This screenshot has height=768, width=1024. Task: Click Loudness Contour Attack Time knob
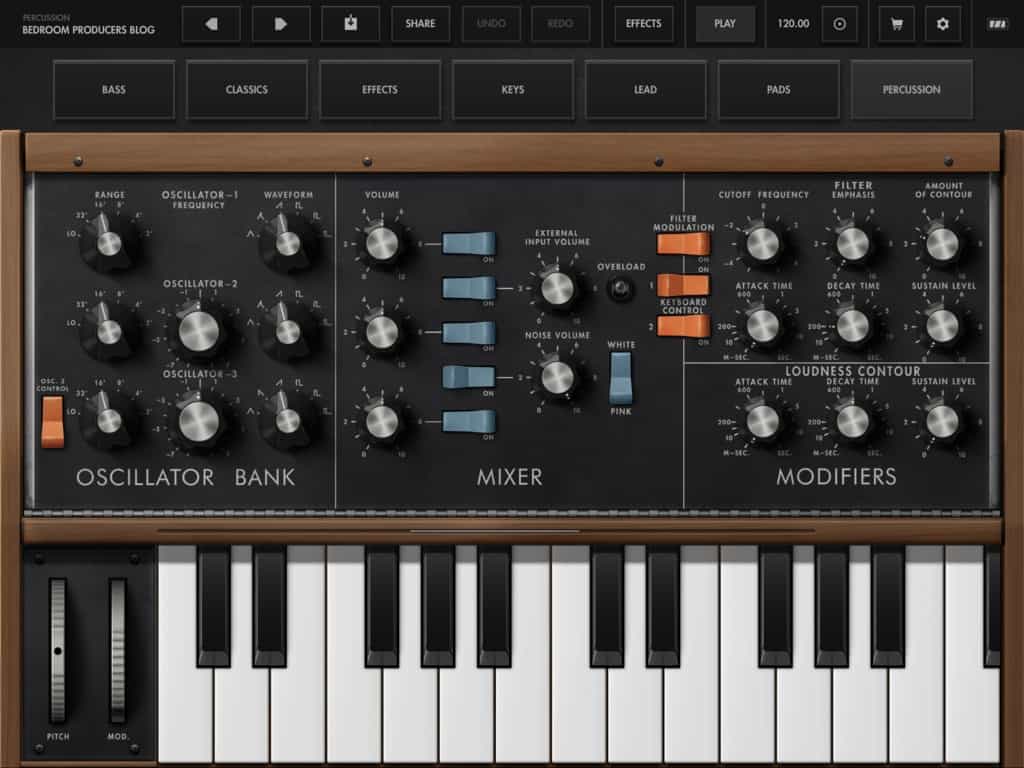(763, 422)
